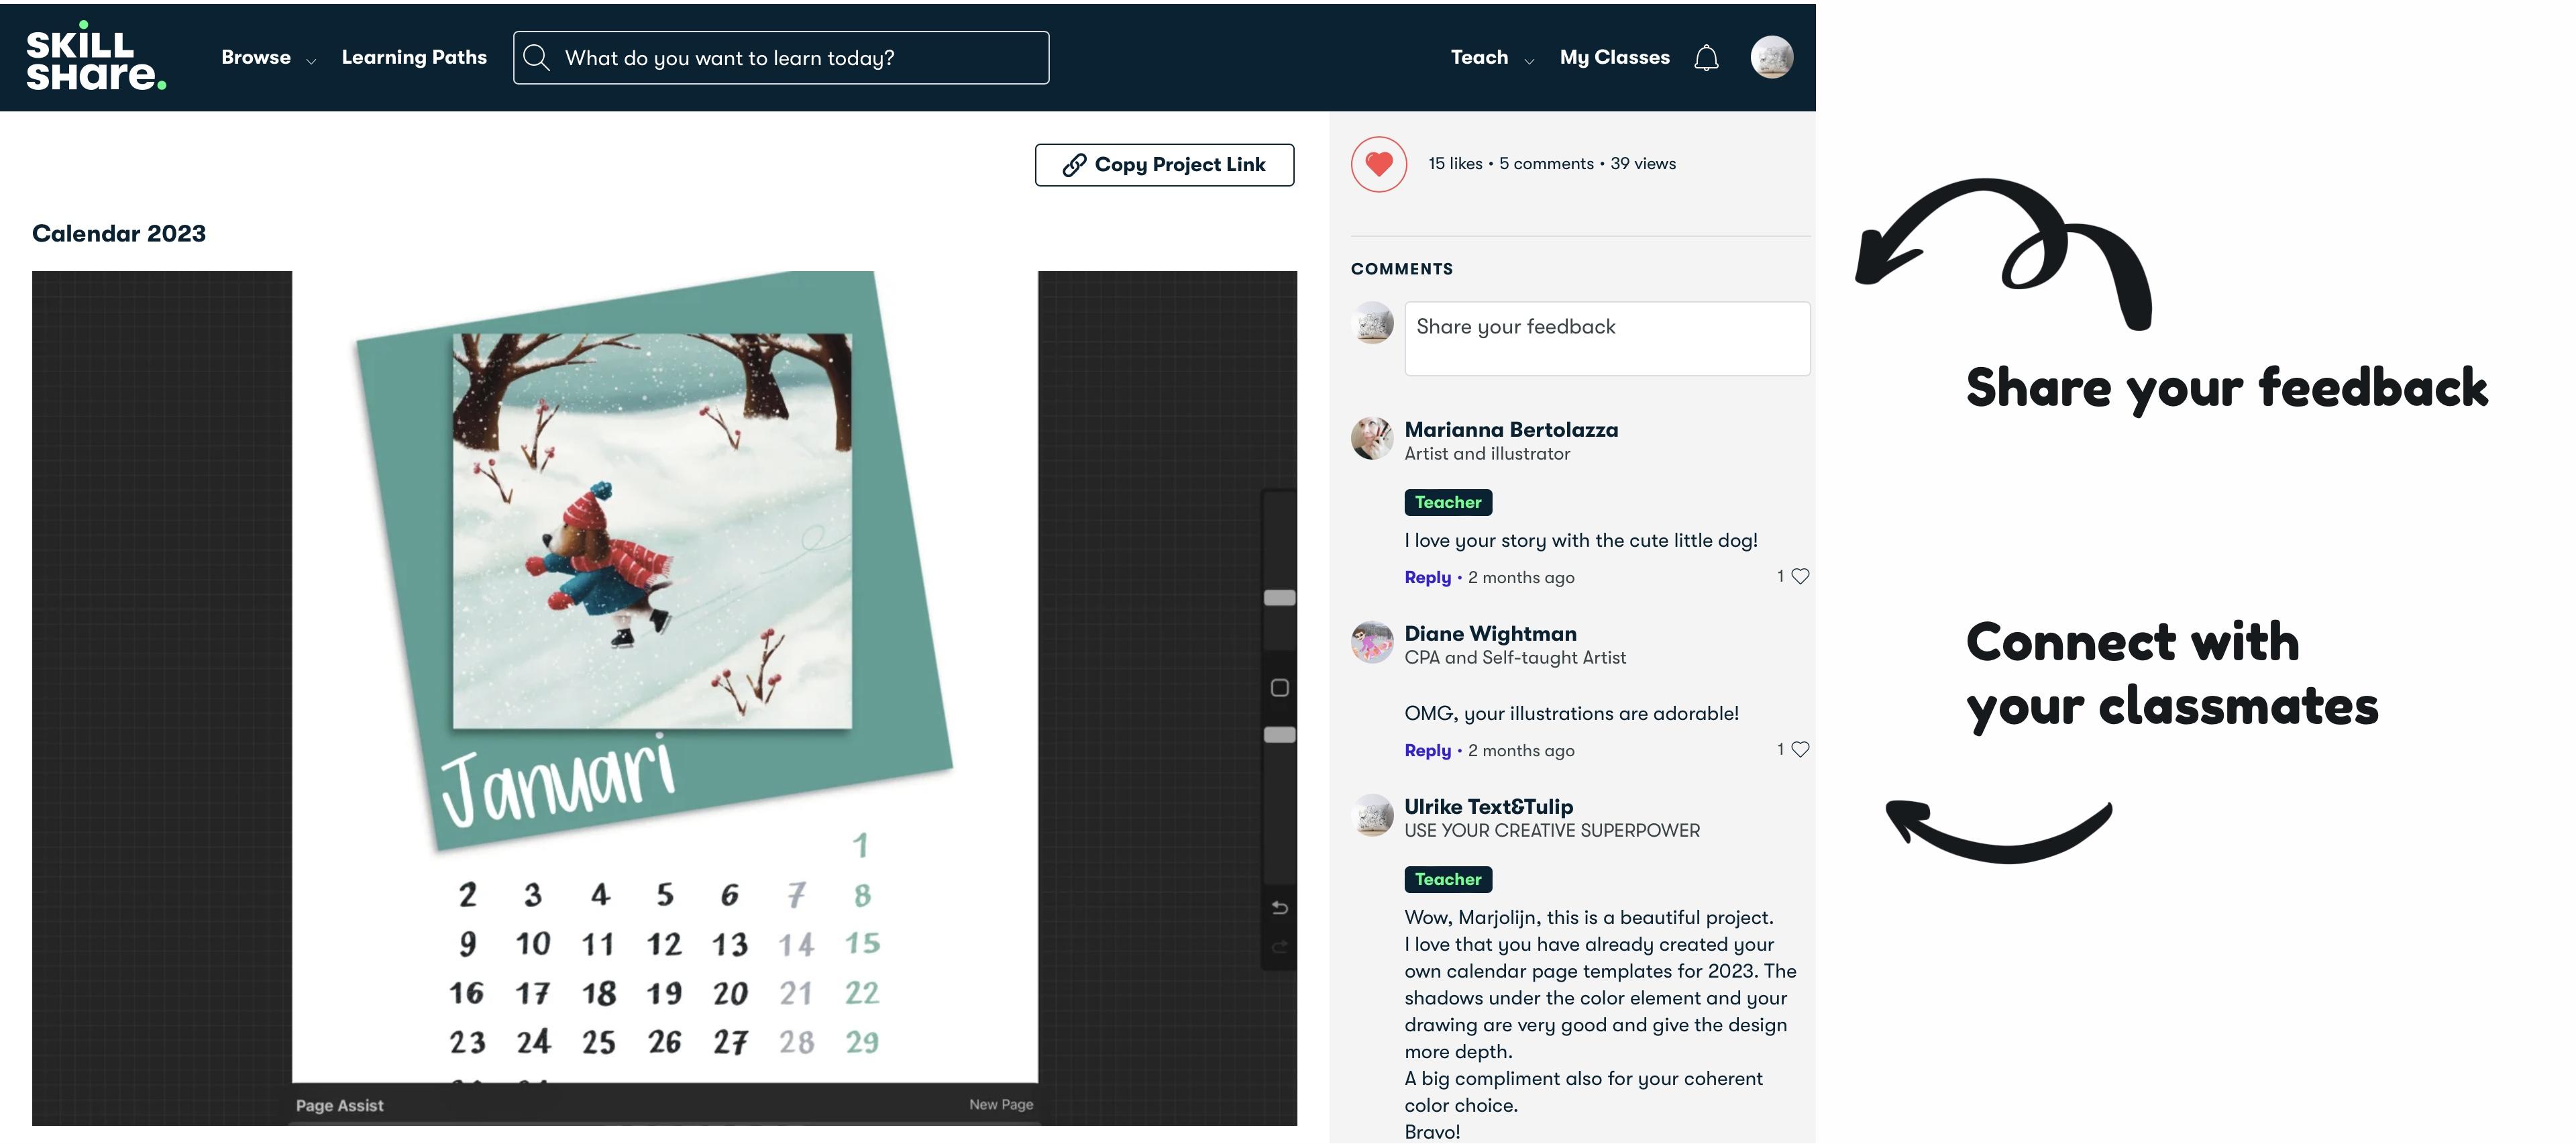Image resolution: width=2576 pixels, height=1144 pixels.
Task: Click the upper brush size slider handle
Action: click(x=1279, y=598)
